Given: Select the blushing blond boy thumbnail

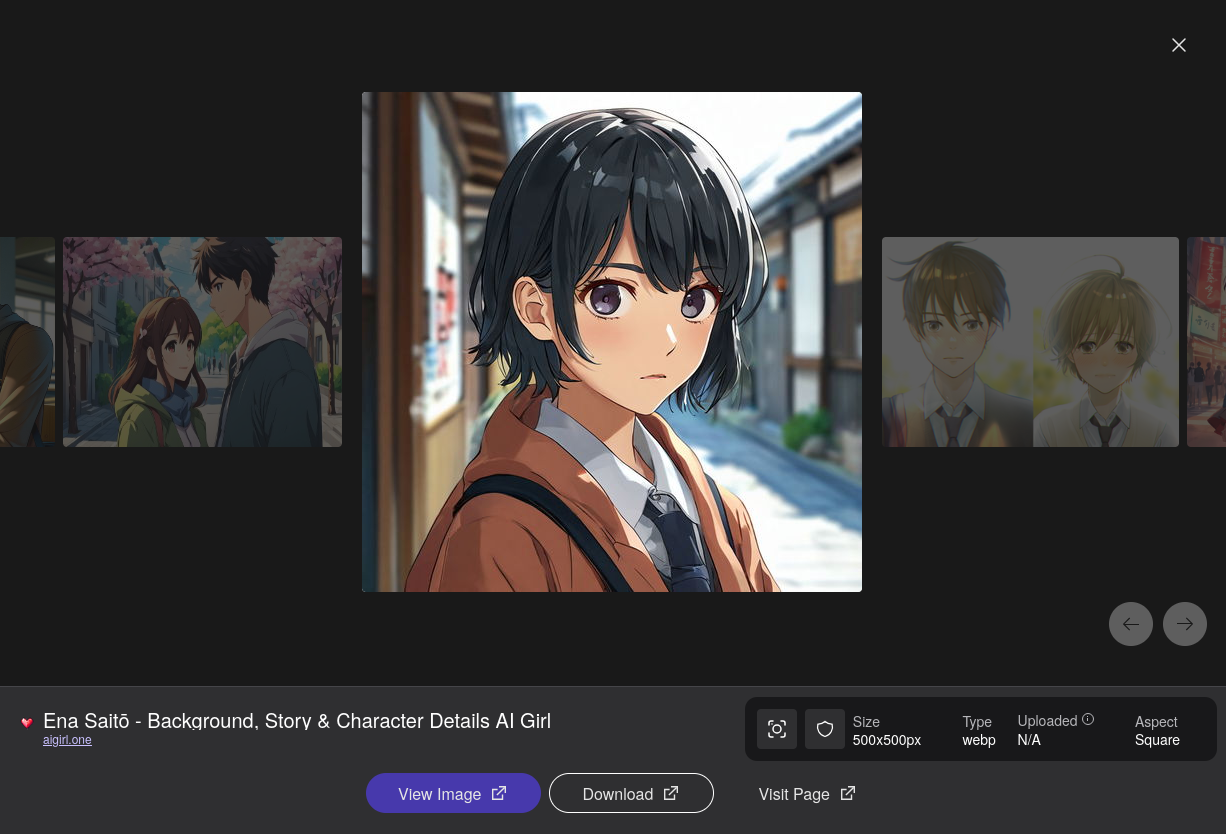Looking at the screenshot, I should tap(1106, 341).
